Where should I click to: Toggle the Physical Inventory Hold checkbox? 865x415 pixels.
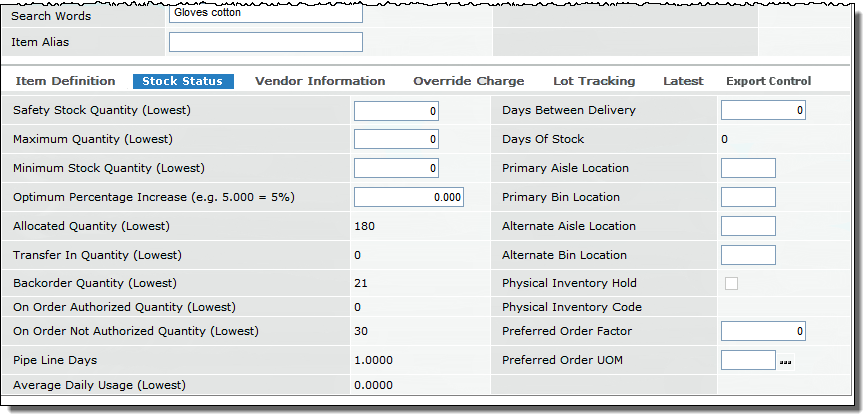coord(731,284)
